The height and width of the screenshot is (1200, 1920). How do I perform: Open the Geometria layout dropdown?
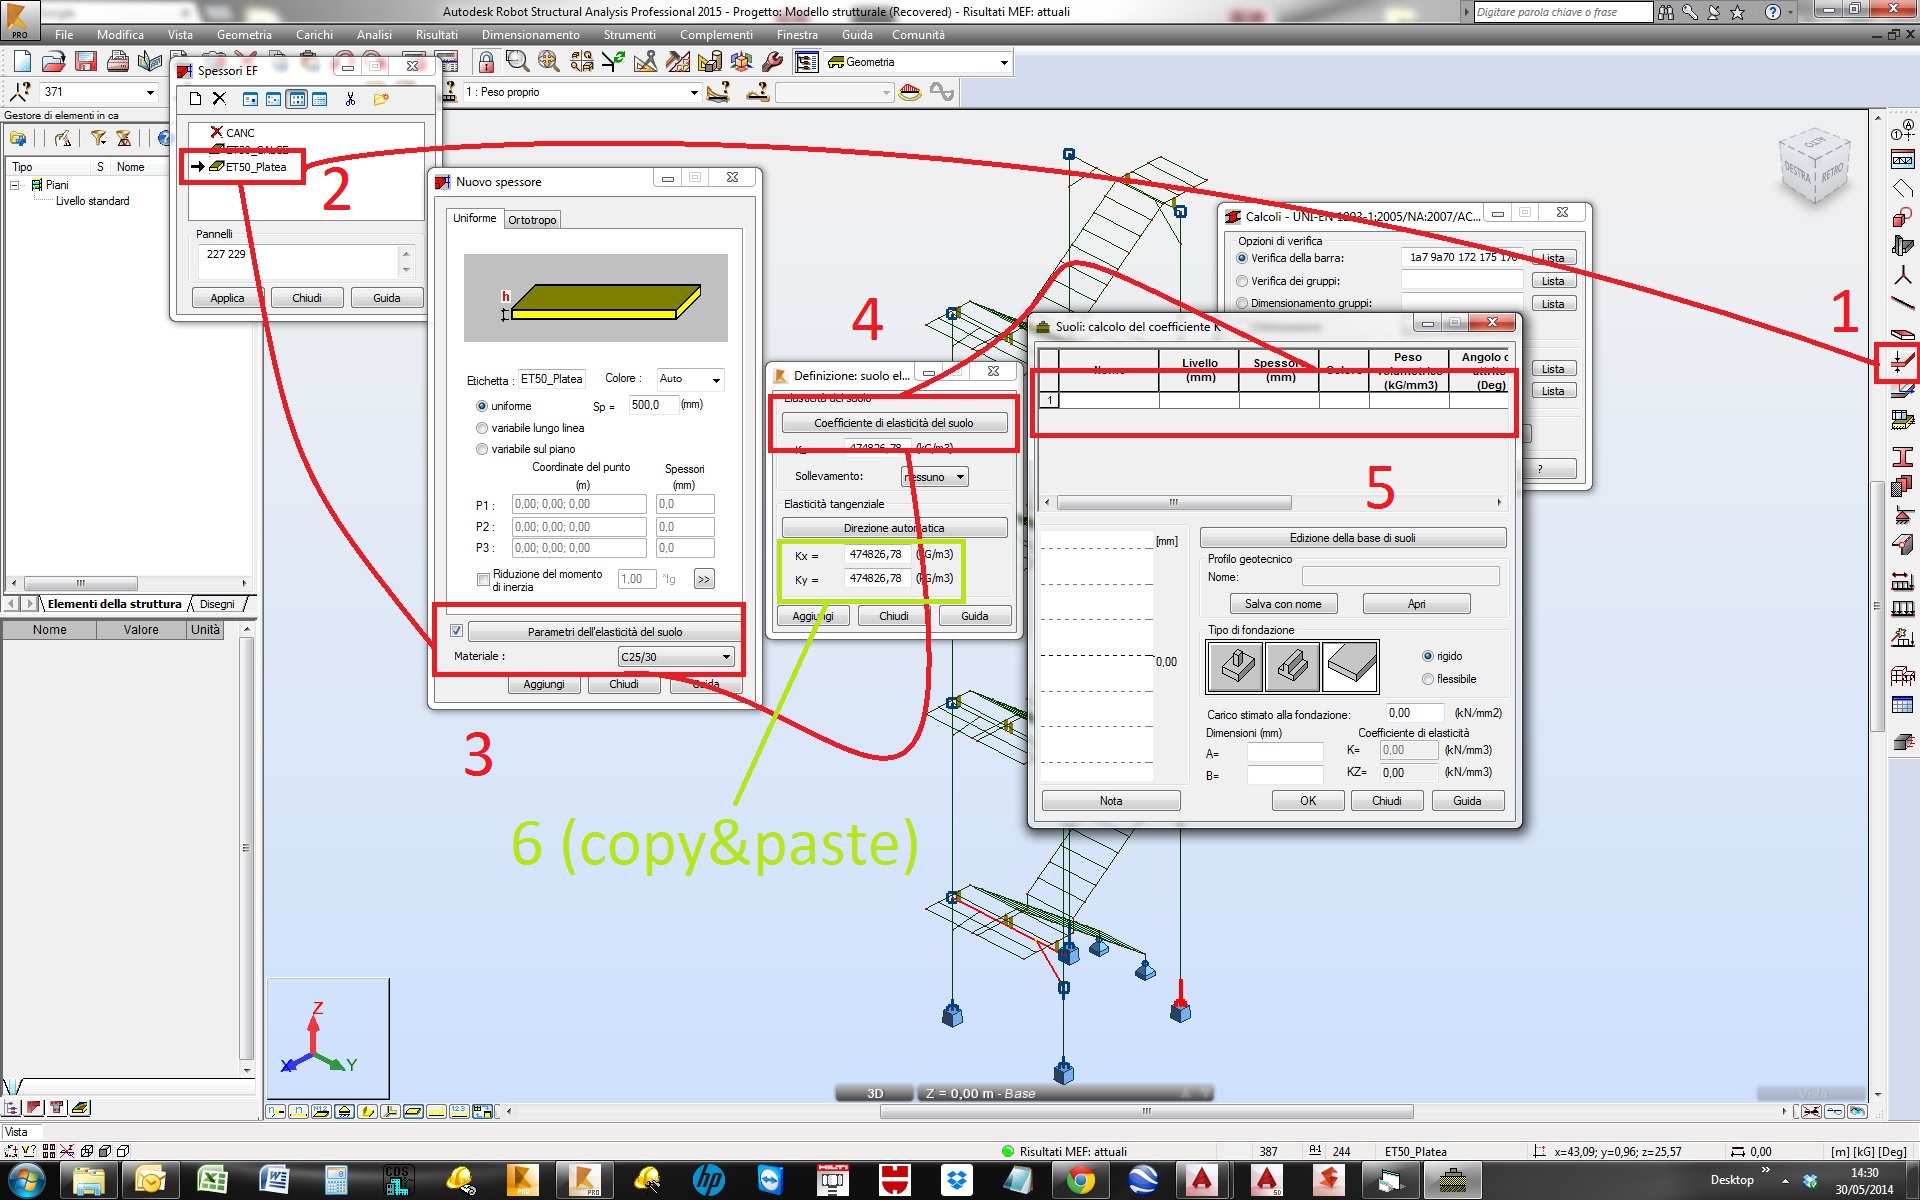point(1004,62)
